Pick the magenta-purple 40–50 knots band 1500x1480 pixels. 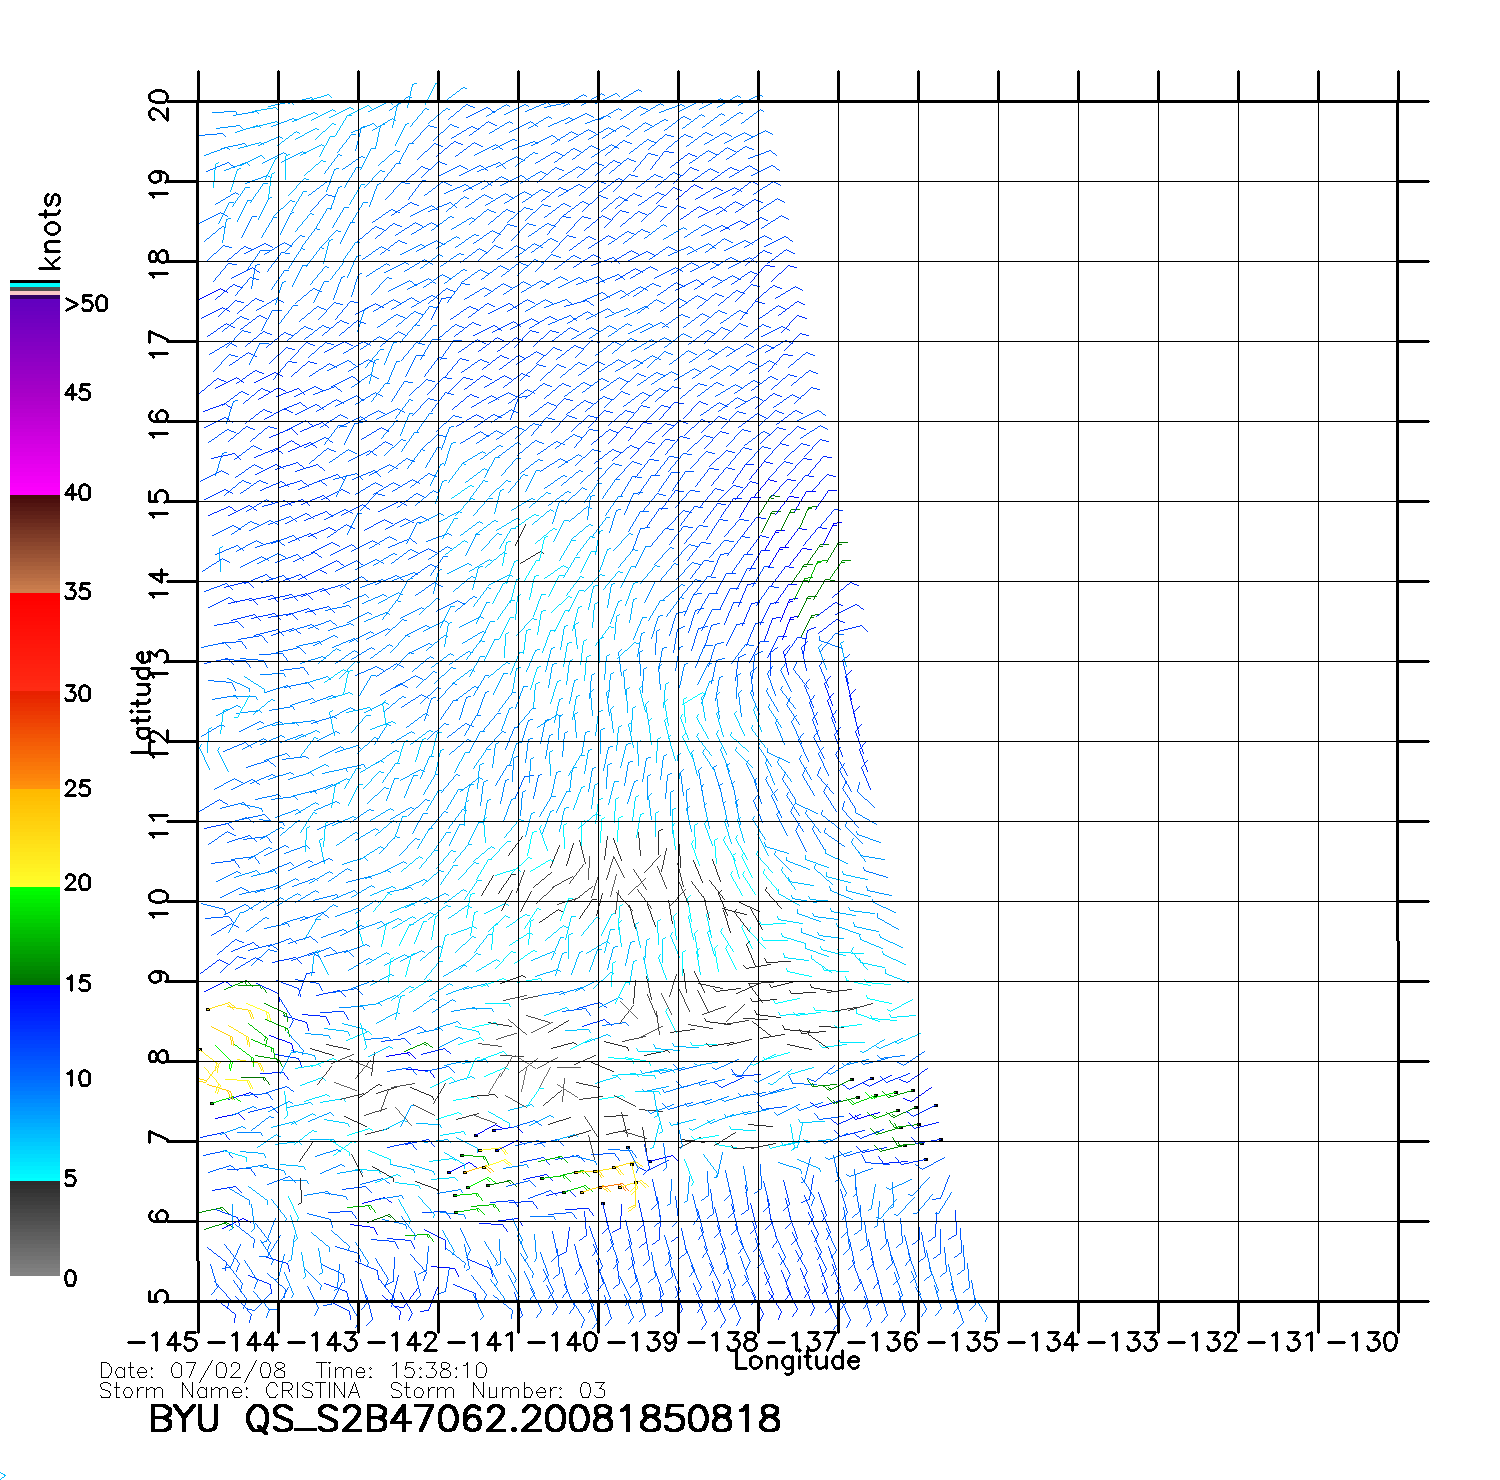[x=34, y=396]
